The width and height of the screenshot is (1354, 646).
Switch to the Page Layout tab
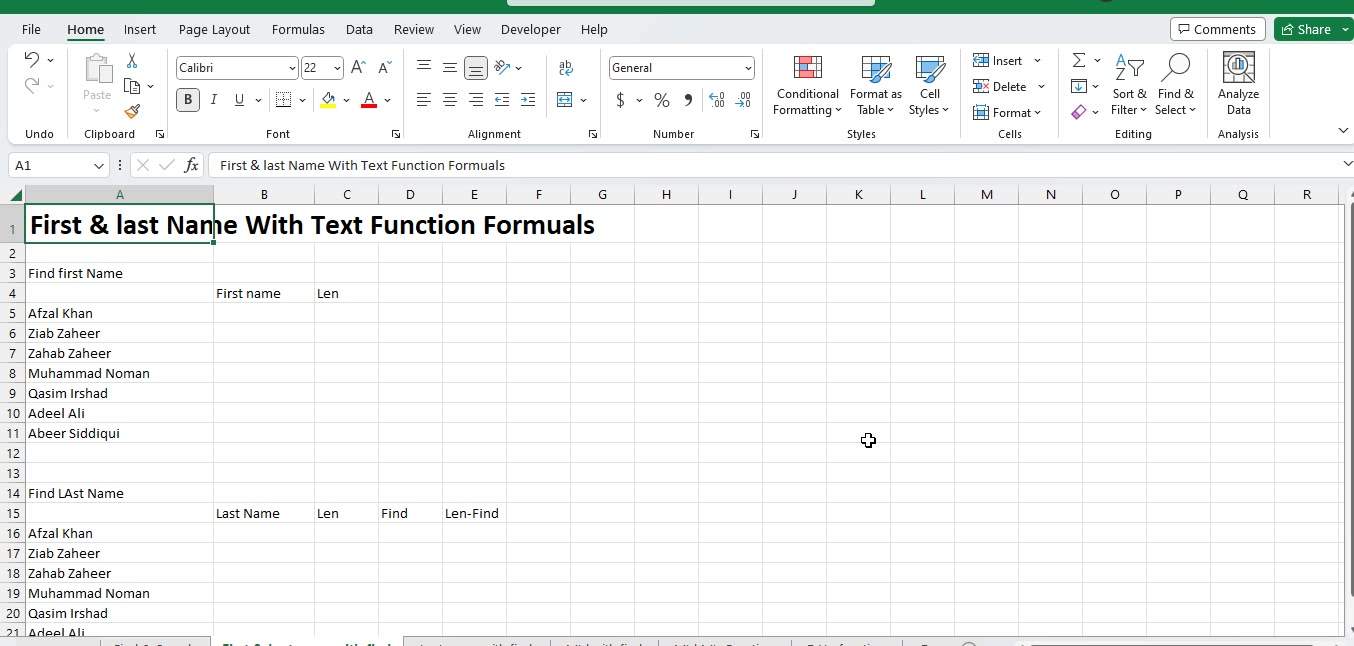[214, 29]
